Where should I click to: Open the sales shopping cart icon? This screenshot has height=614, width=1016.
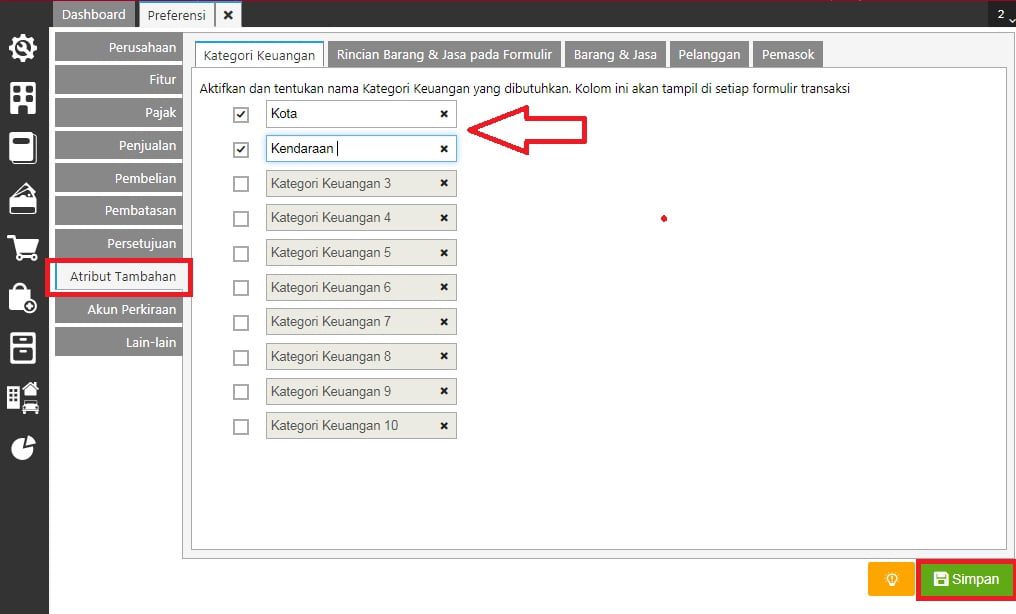pyautogui.click(x=23, y=248)
